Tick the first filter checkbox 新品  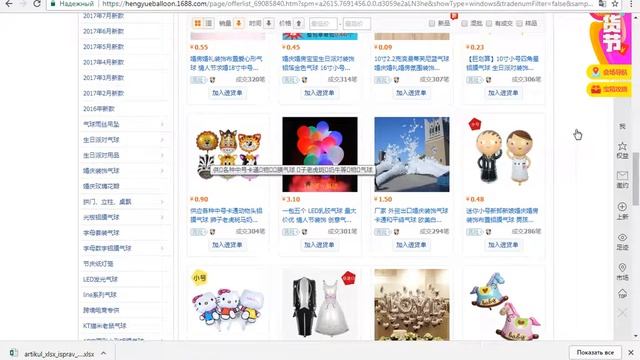(432, 24)
